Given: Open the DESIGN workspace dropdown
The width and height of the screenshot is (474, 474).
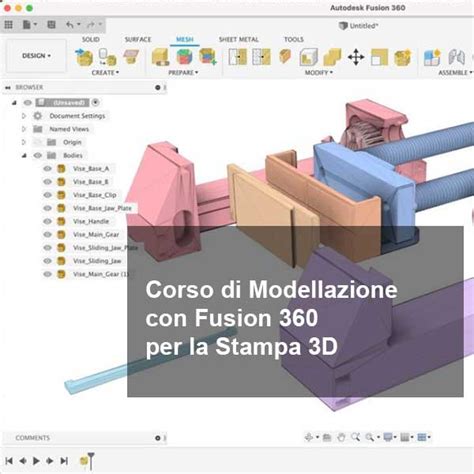Looking at the screenshot, I should 36,56.
